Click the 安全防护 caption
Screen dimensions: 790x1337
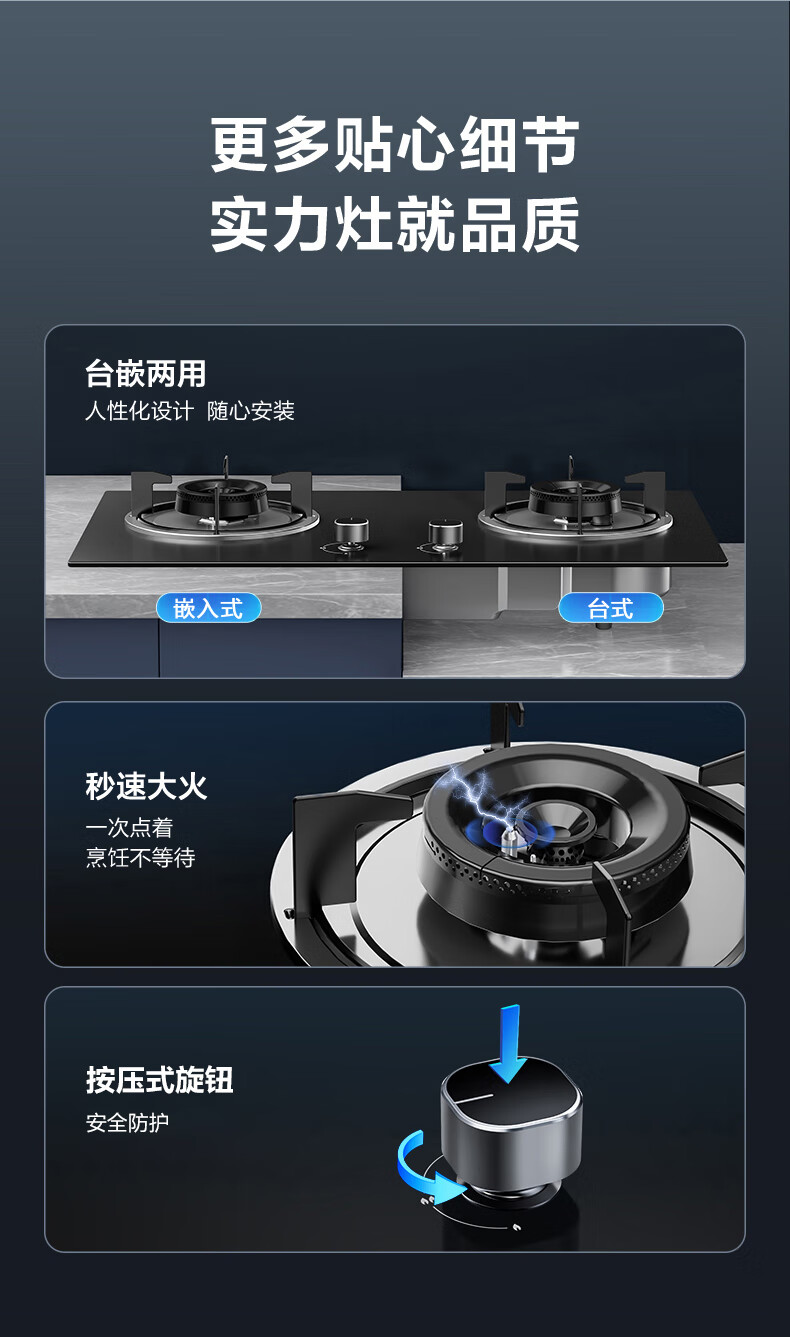coord(127,1123)
